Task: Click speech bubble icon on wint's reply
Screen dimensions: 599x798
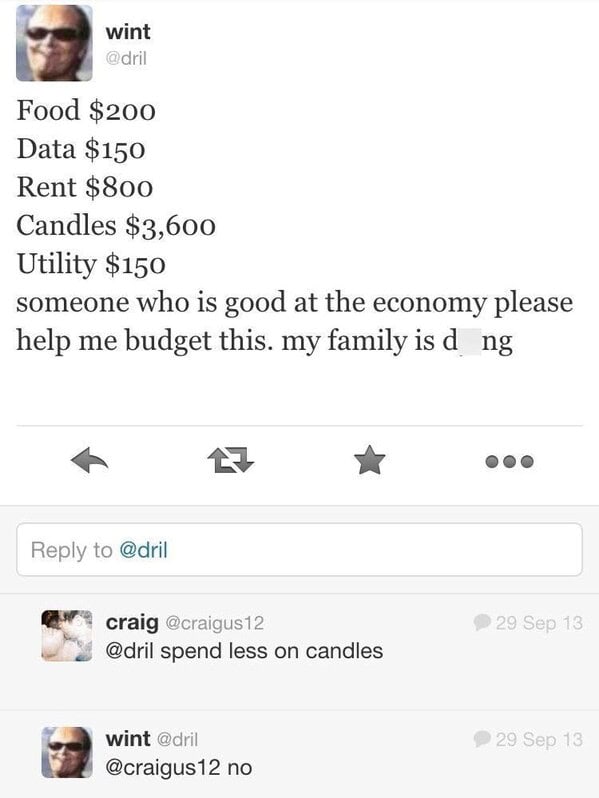Action: [x=481, y=739]
